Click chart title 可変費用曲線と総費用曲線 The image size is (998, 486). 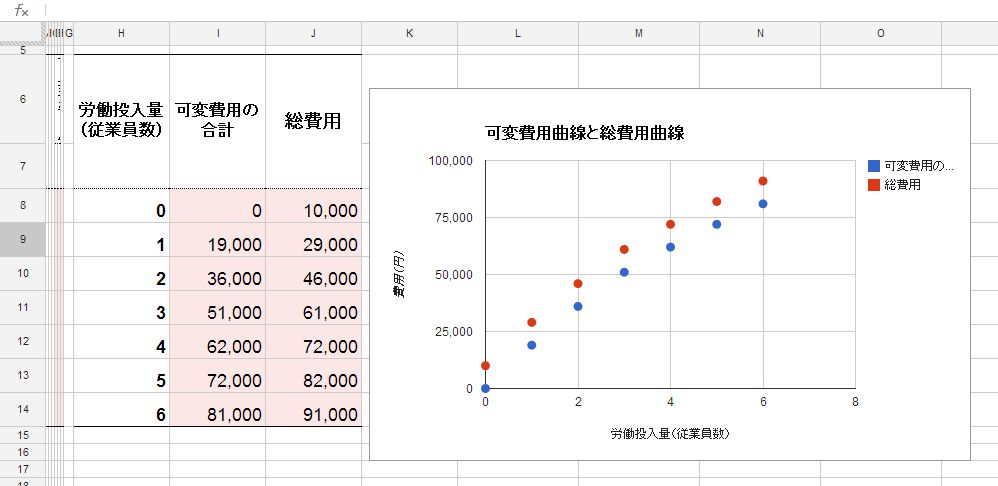584,134
